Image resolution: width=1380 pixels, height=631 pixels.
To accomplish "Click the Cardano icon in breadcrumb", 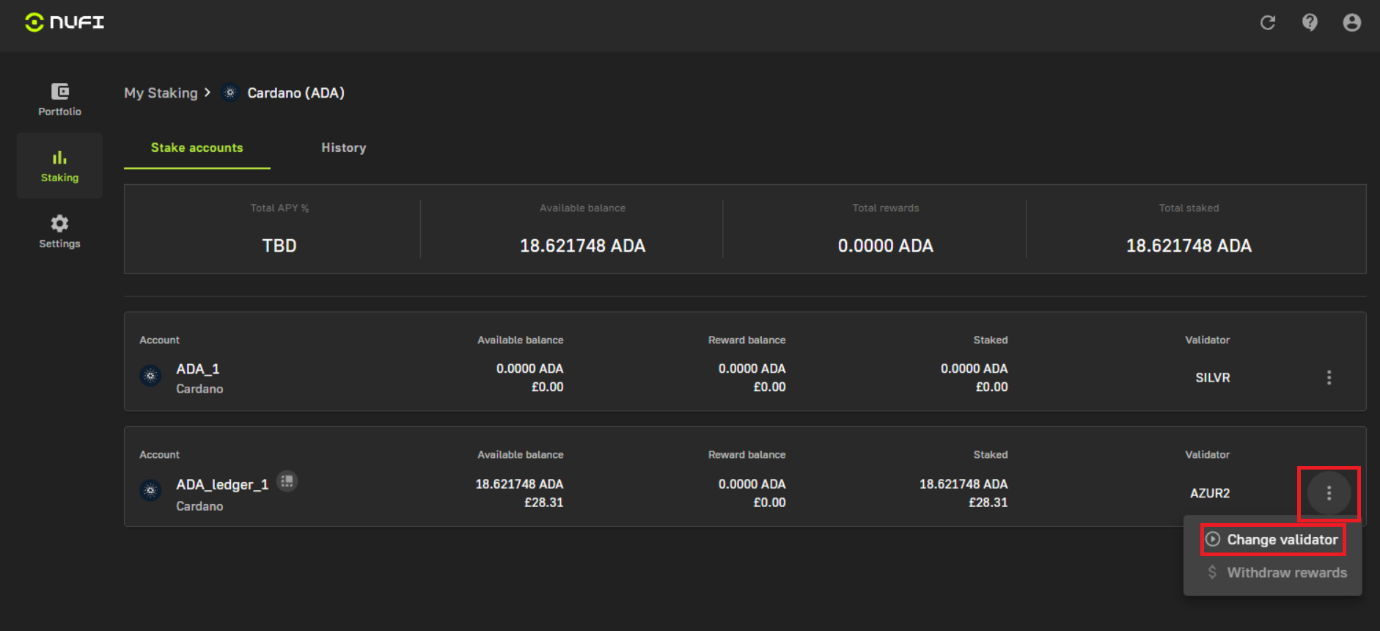I will pyautogui.click(x=230, y=93).
